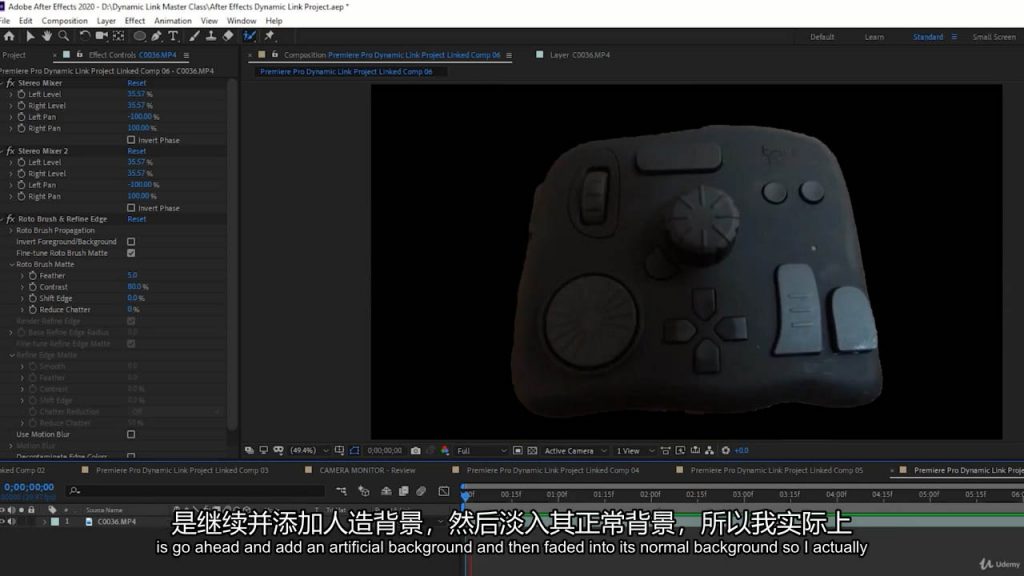Viewport: 1024px width, 576px height.
Task: Toggle shy layers hide icon
Action: (386, 491)
